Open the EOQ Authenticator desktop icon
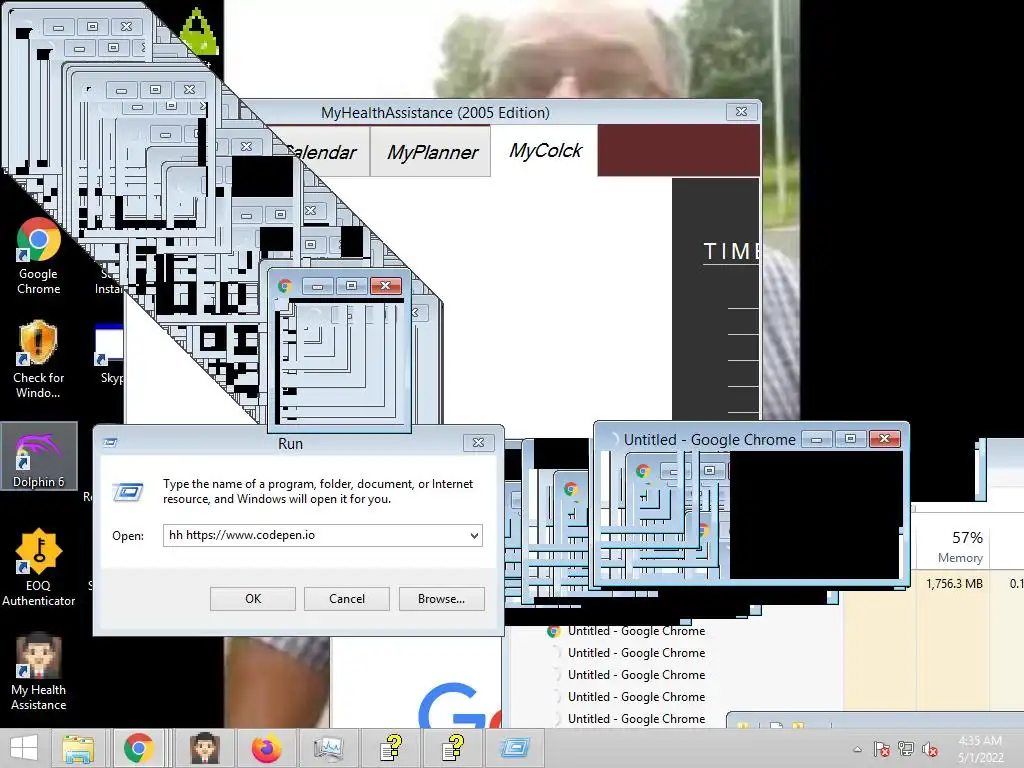This screenshot has width=1024, height=768. pos(39,568)
